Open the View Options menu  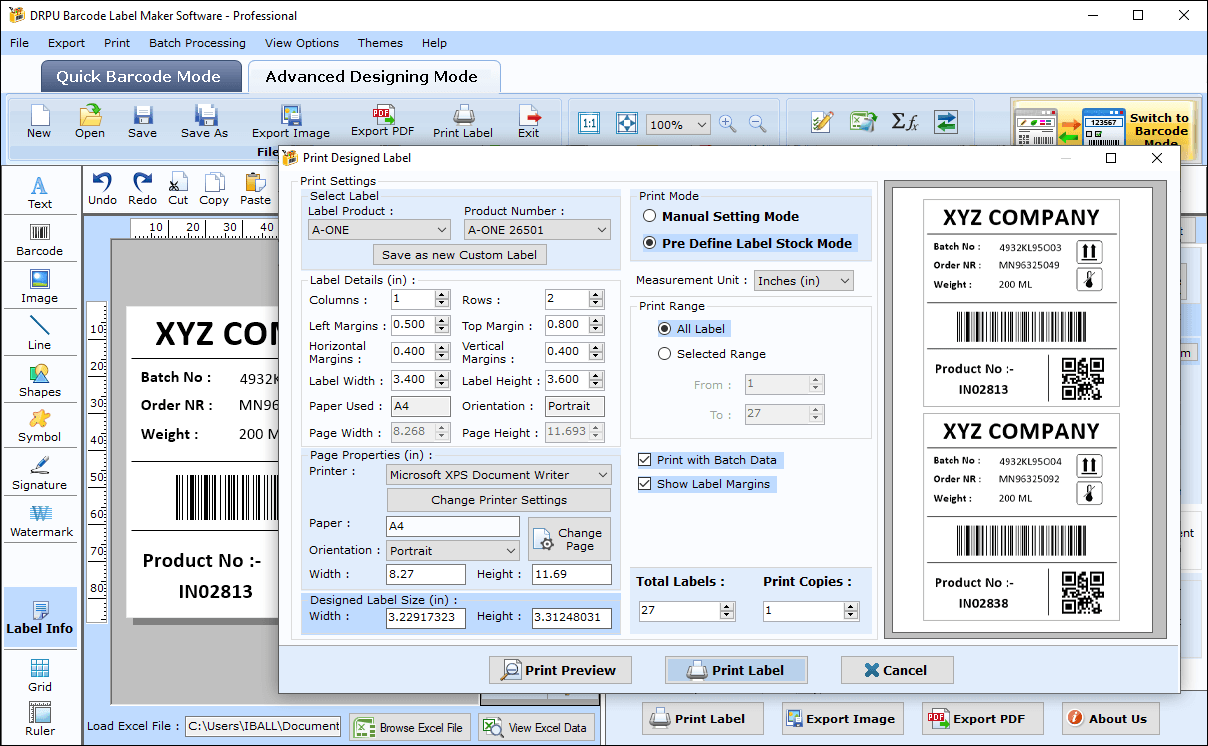[x=301, y=43]
